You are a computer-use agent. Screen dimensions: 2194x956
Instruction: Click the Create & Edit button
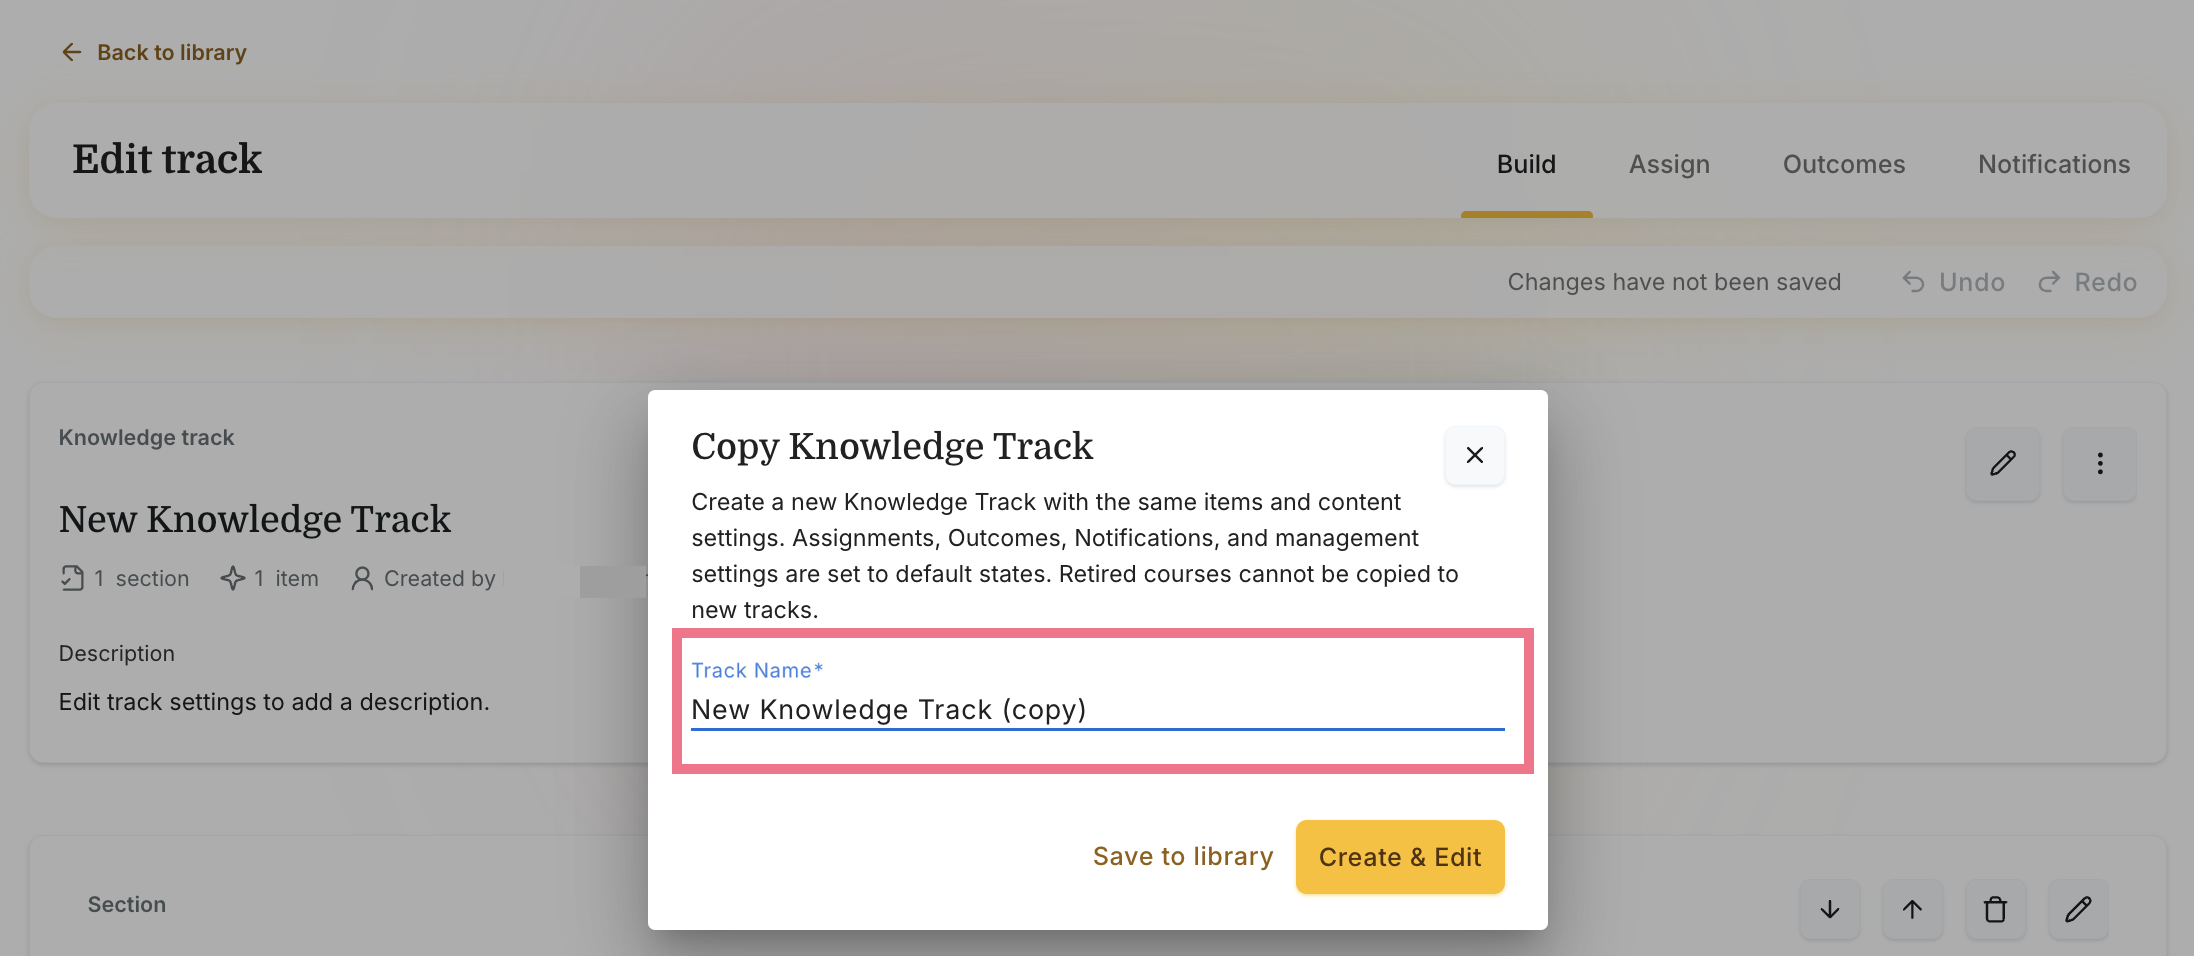(x=1400, y=857)
